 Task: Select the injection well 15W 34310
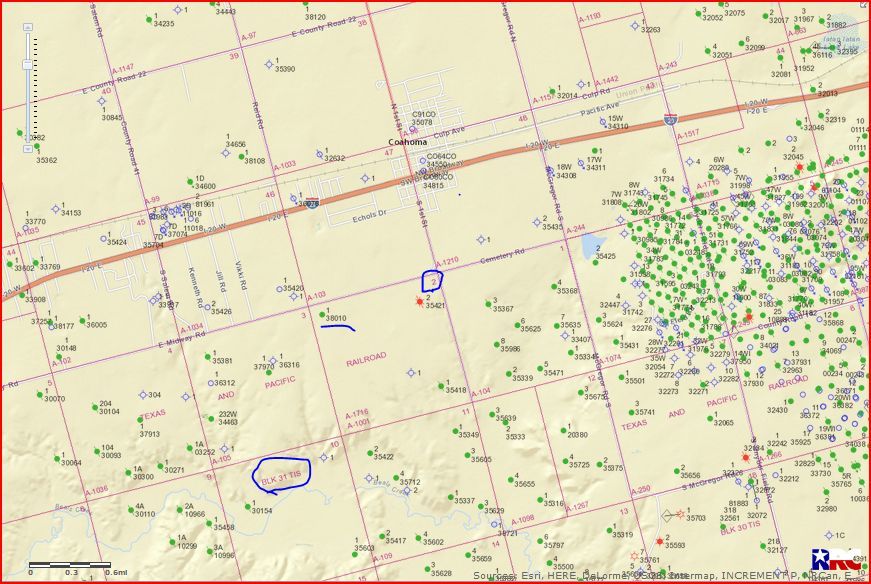603,122
